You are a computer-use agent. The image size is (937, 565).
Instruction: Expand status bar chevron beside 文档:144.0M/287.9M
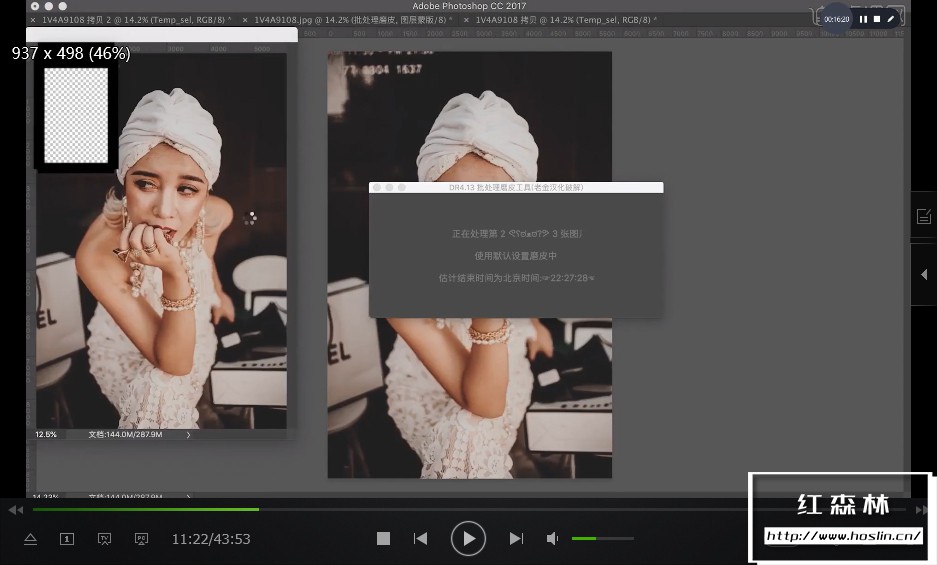pos(188,435)
